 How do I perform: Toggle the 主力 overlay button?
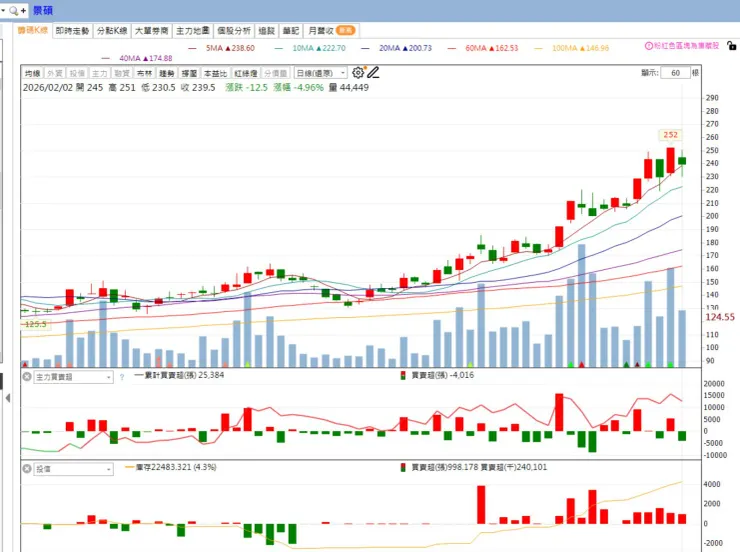pos(100,73)
